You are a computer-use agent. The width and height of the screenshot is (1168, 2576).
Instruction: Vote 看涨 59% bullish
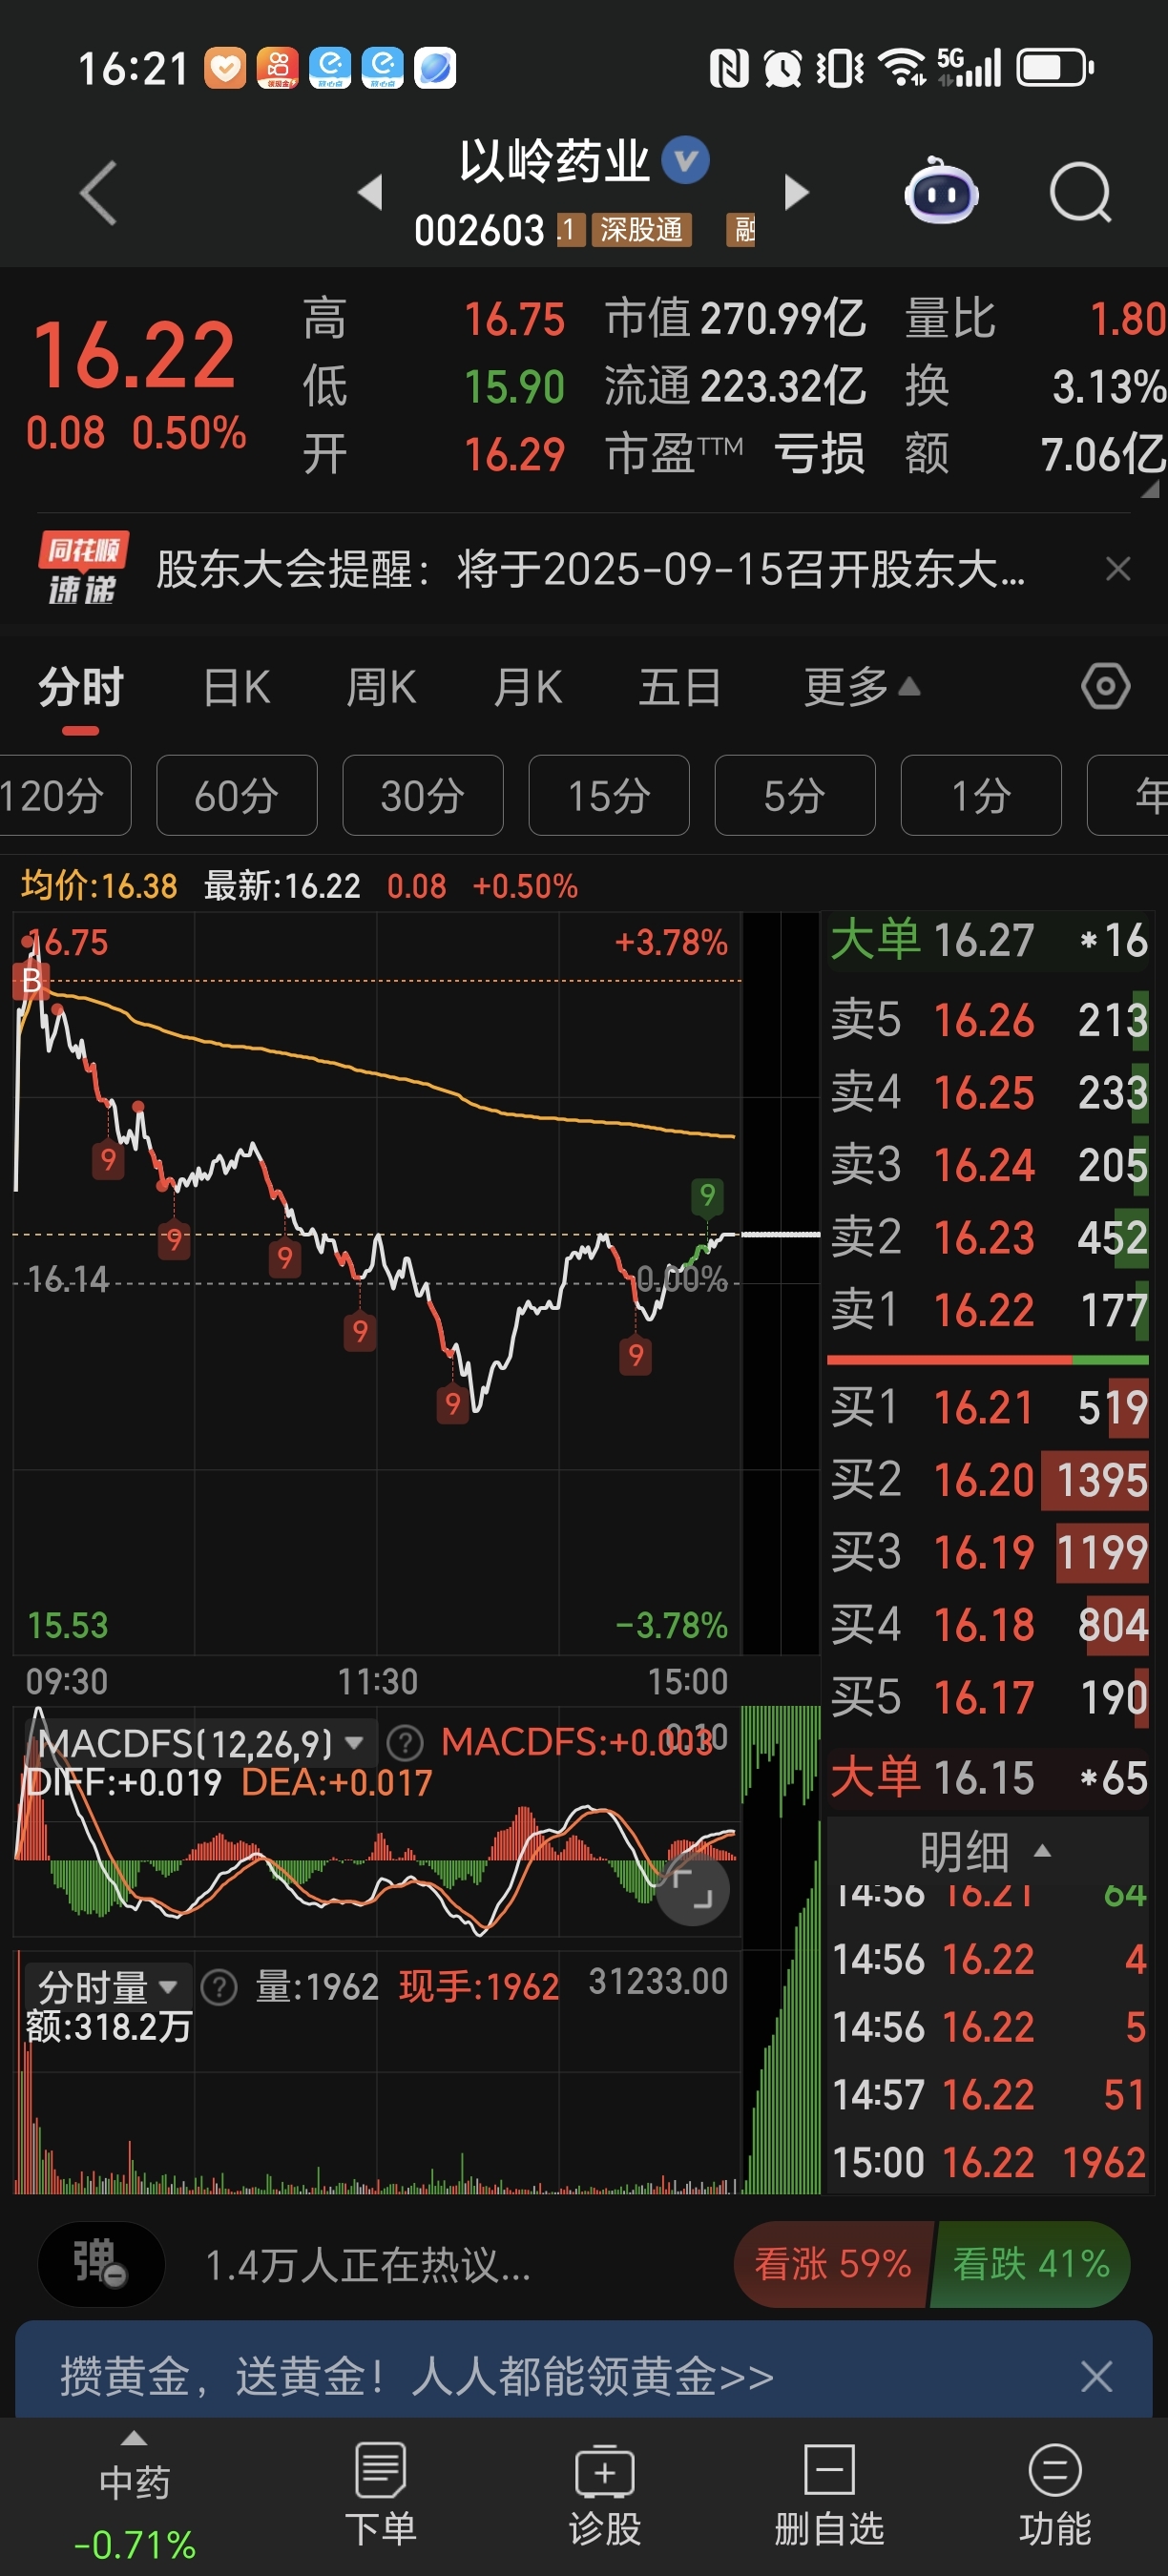click(832, 2264)
